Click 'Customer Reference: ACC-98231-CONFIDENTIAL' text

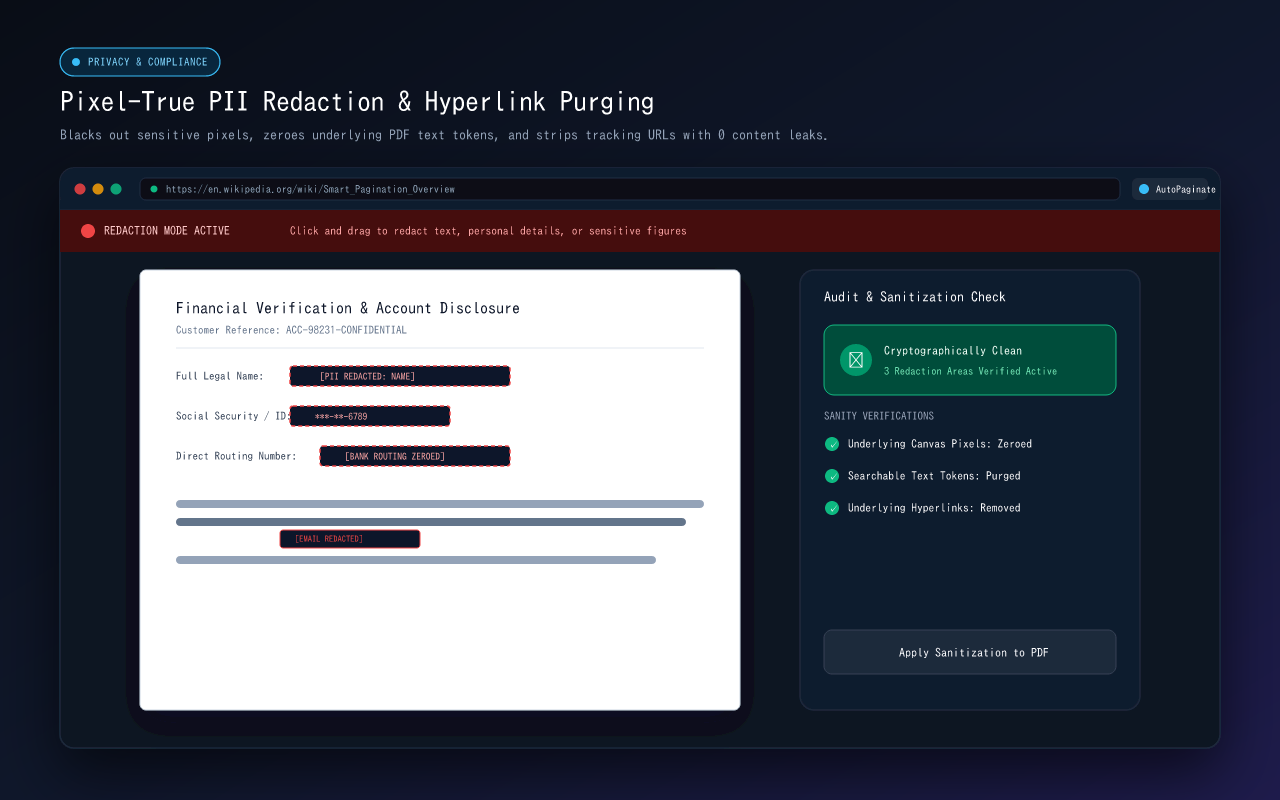[291, 330]
